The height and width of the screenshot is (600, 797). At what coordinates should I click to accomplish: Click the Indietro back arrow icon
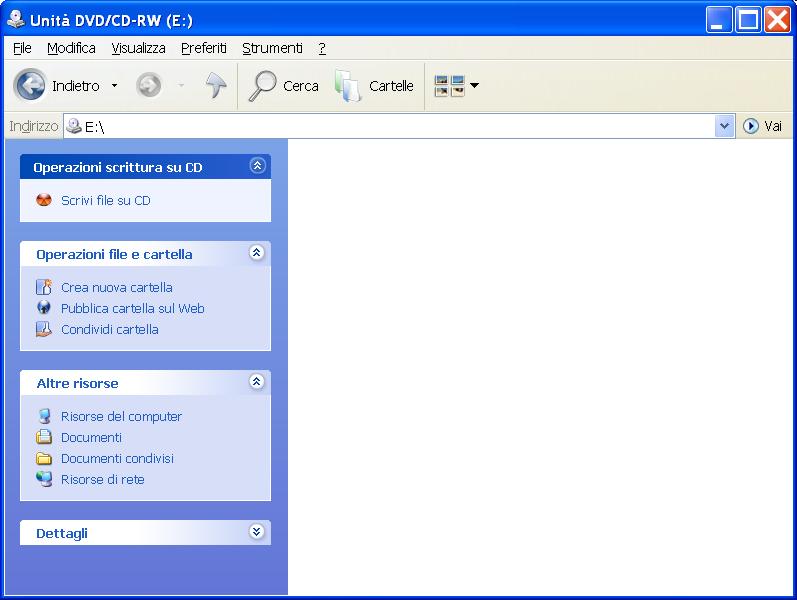[30, 86]
